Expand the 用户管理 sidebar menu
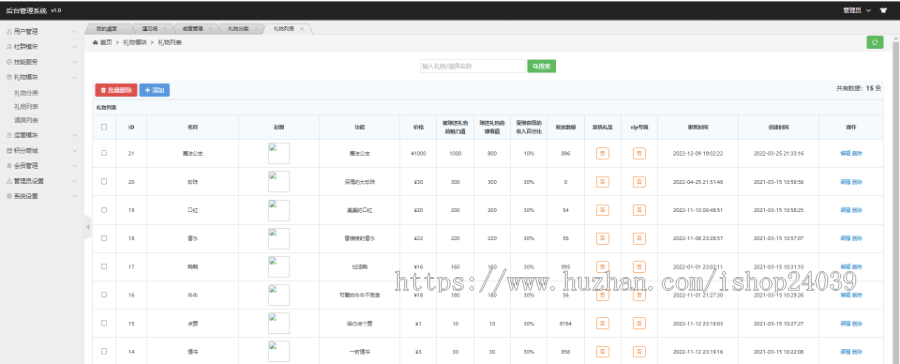900x364 pixels. pos(41,32)
